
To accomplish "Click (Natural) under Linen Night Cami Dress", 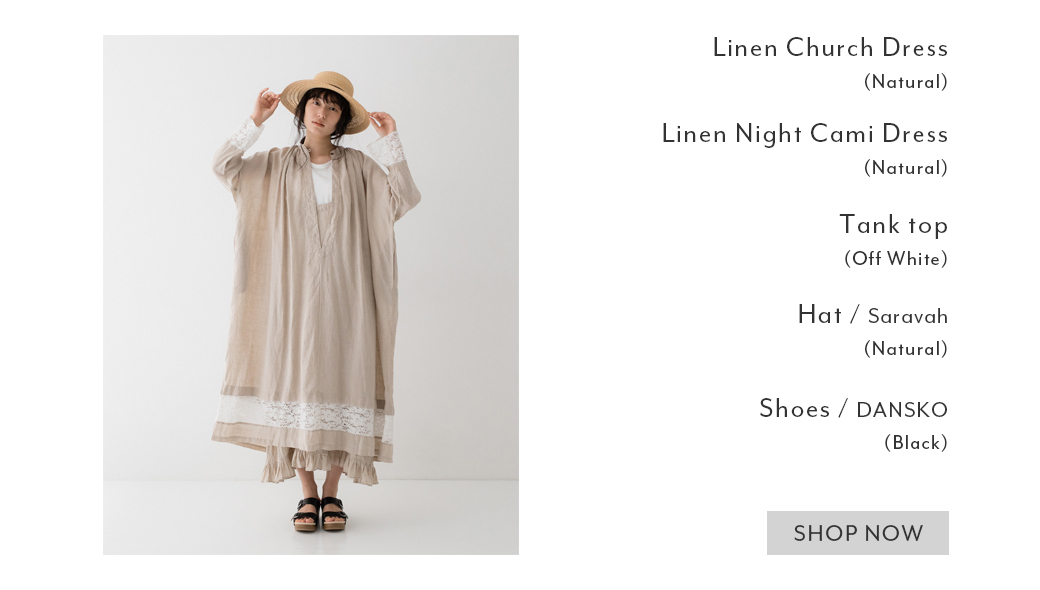I will point(905,168).
